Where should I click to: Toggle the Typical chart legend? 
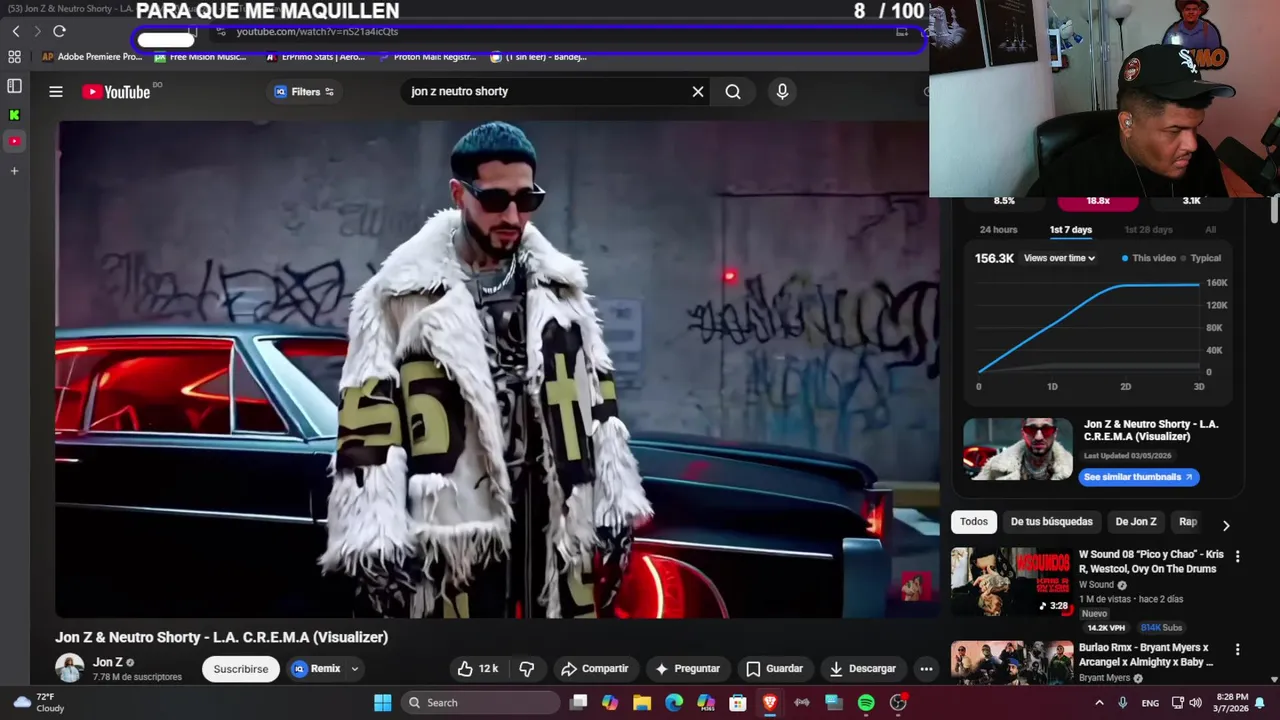(x=1201, y=258)
